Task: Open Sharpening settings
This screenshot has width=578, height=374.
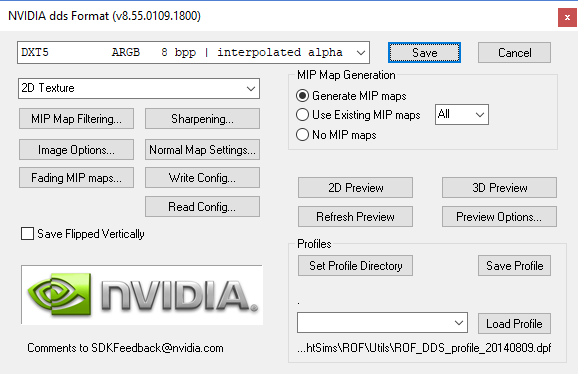Action: (x=202, y=119)
